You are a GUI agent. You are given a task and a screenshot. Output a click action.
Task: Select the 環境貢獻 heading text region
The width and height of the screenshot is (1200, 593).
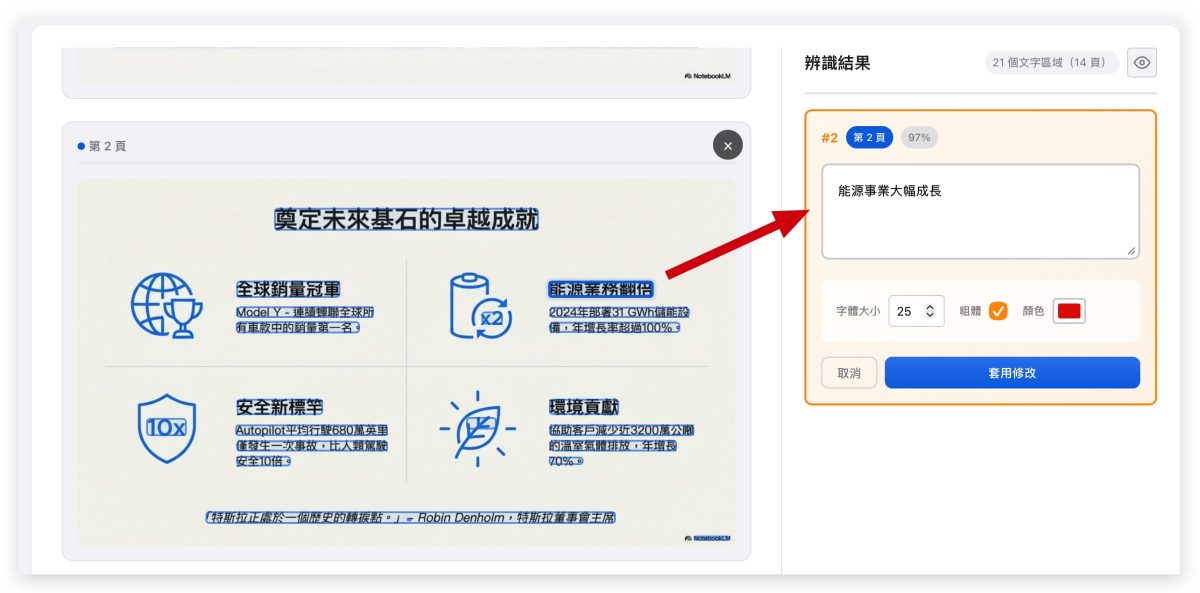pyautogui.click(x=583, y=407)
